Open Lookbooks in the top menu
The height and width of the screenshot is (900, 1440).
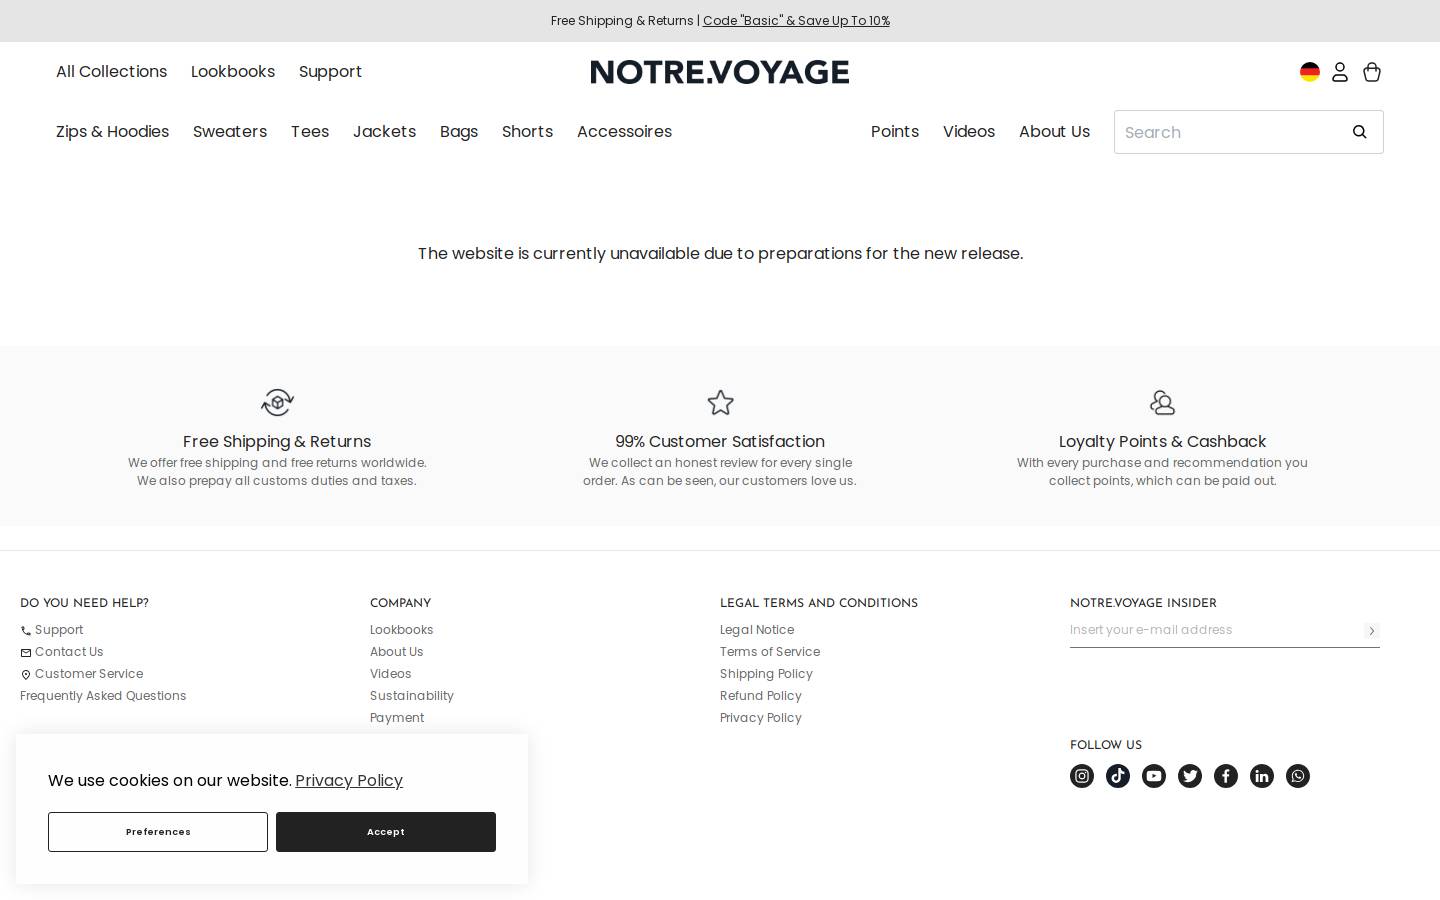tap(233, 72)
